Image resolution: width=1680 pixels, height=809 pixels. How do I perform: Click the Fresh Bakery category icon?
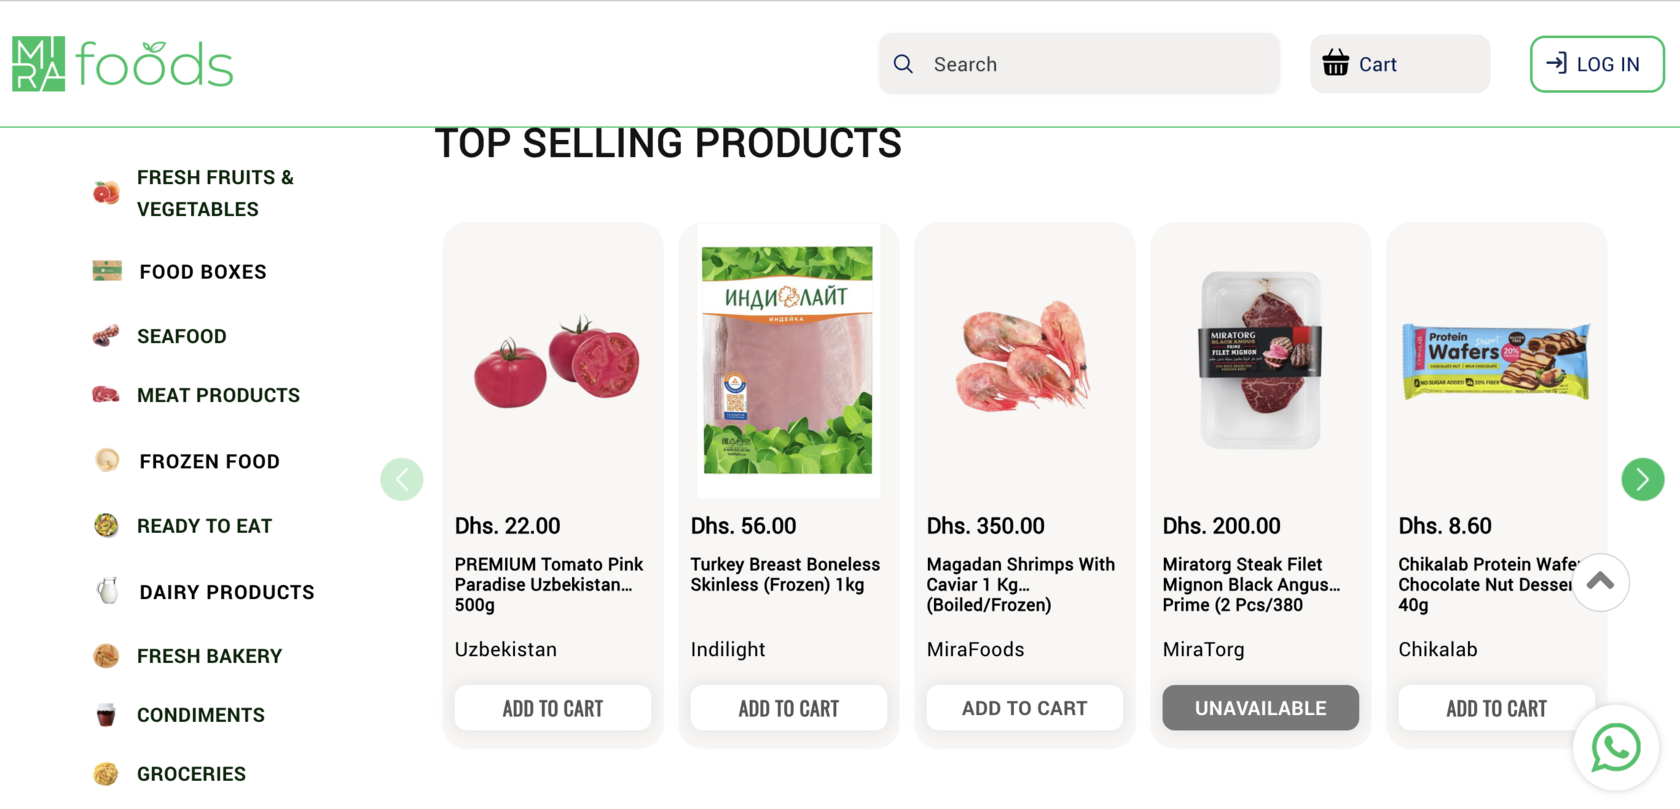coord(106,656)
